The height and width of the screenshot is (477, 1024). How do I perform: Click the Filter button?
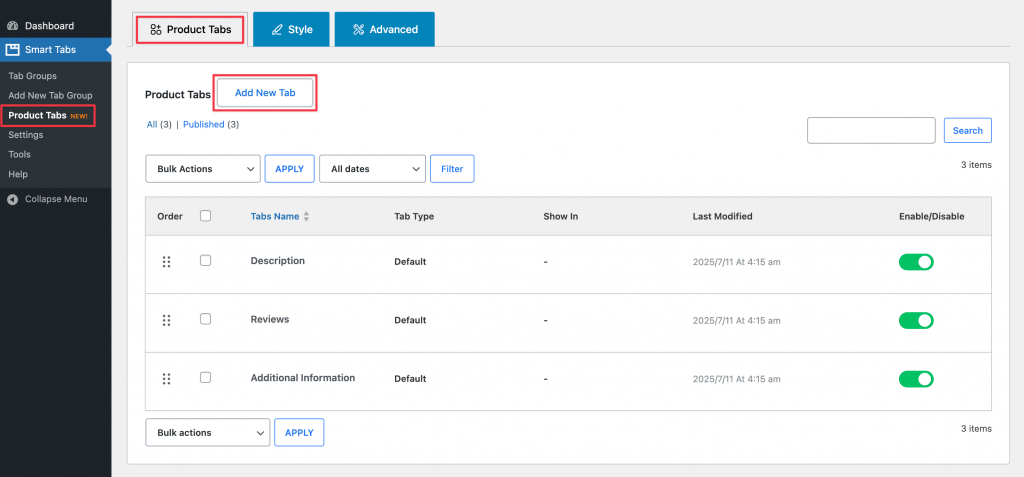coord(452,169)
